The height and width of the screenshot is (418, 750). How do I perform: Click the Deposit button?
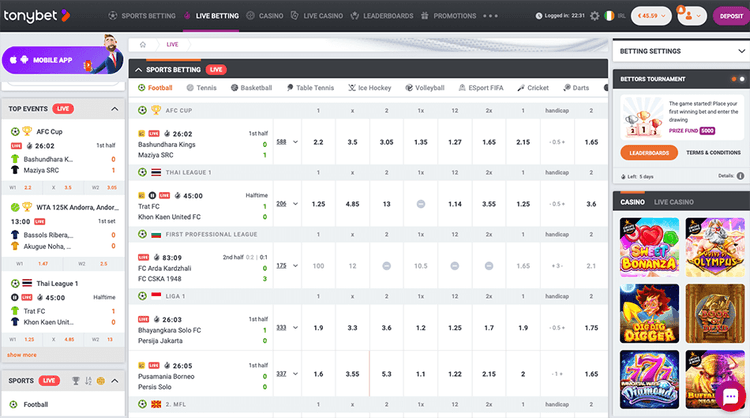(731, 16)
